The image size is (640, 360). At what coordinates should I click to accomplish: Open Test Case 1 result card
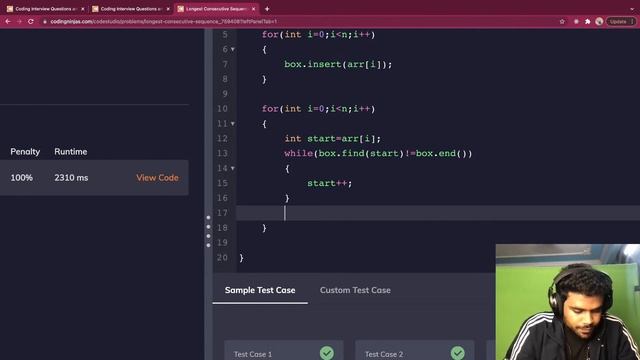(x=284, y=351)
